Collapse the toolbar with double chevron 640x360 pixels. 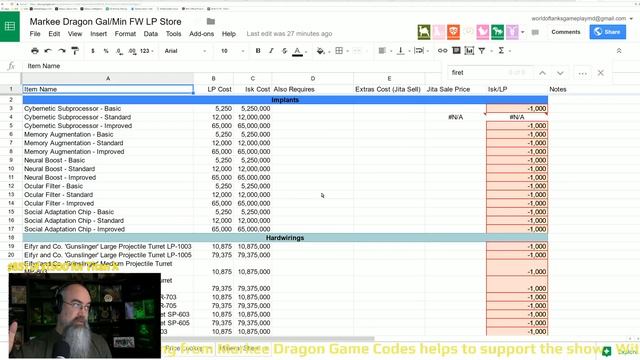(619, 51)
